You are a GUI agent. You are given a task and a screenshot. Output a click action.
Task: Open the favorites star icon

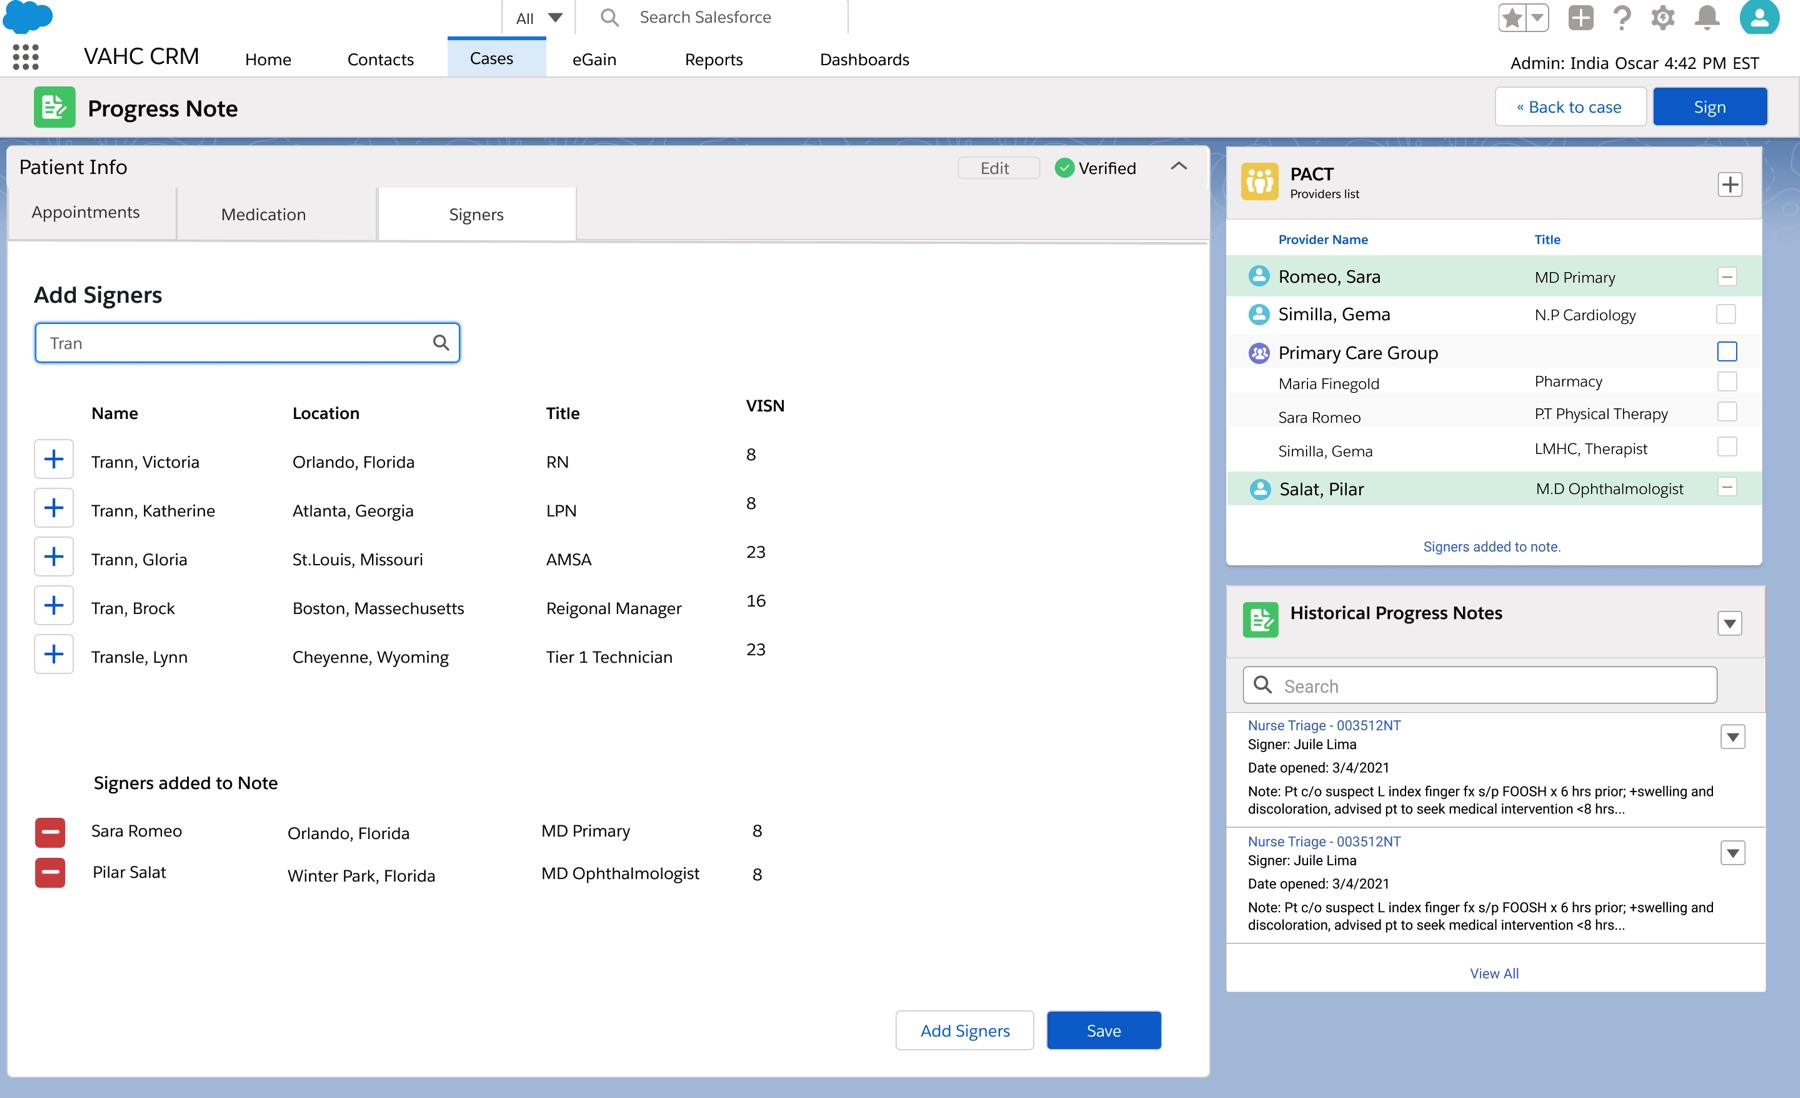pos(1512,17)
